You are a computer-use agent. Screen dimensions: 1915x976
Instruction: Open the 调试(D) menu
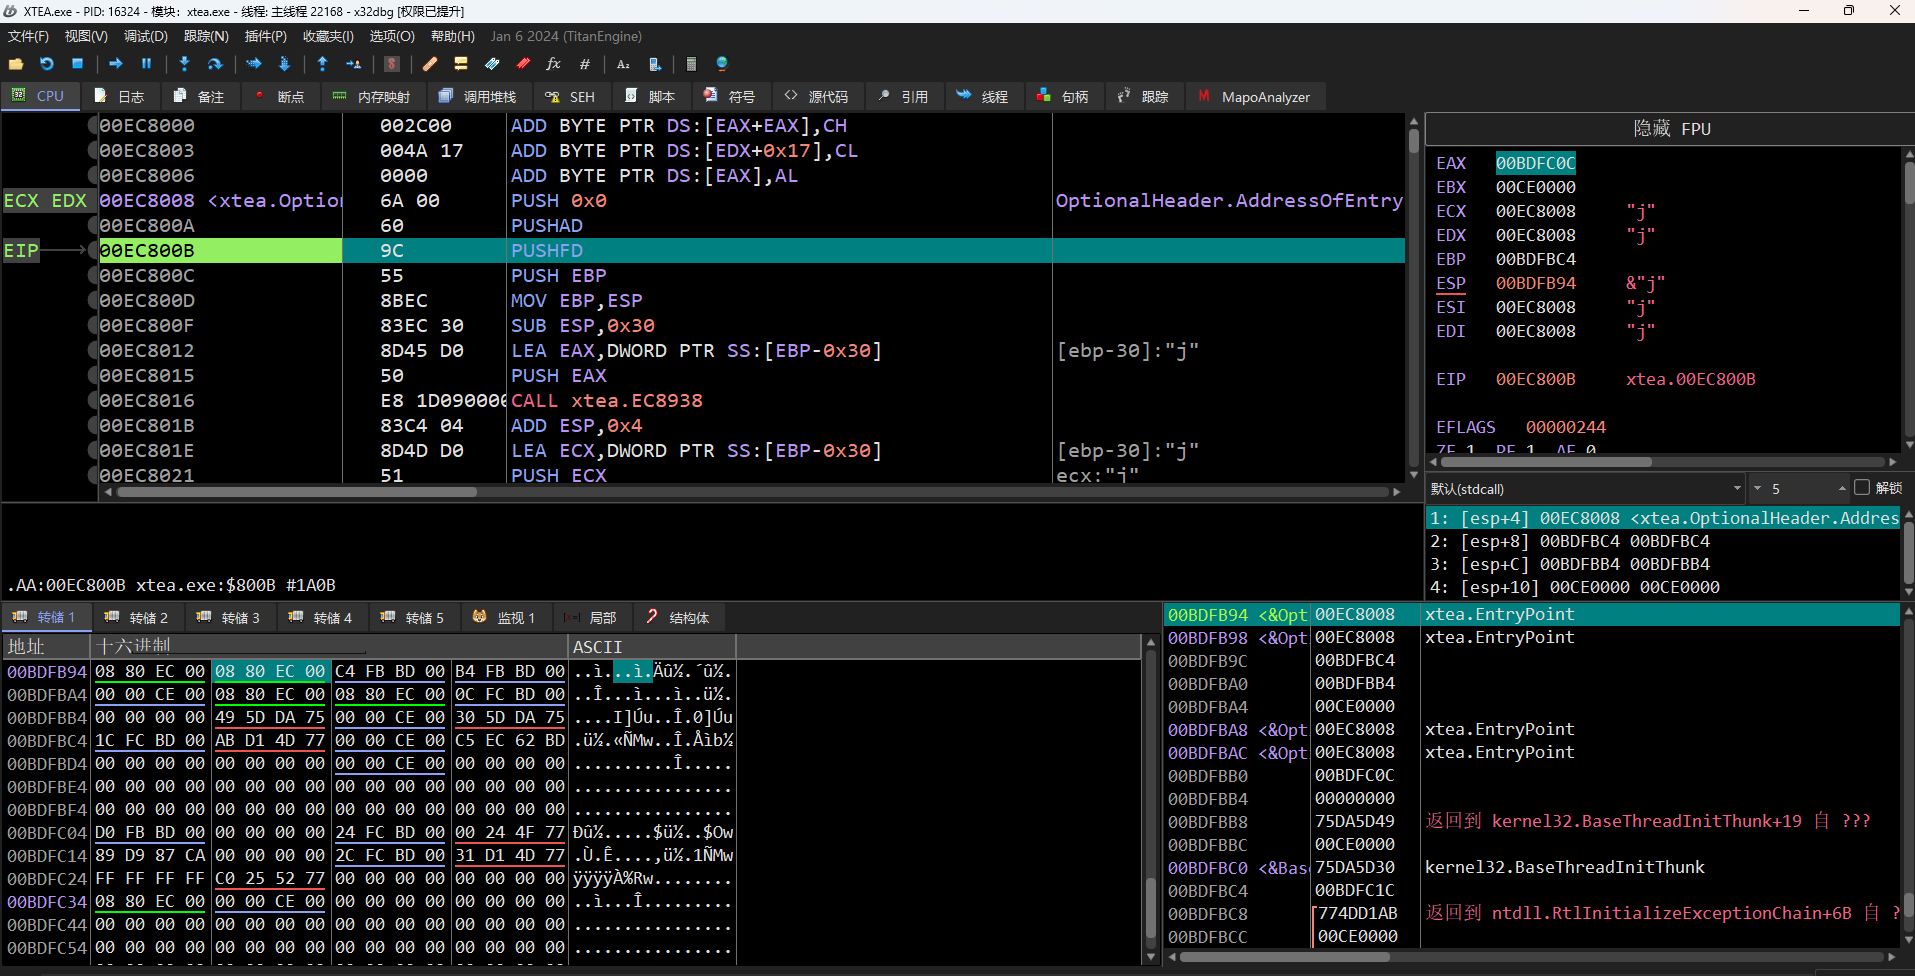[x=145, y=36]
